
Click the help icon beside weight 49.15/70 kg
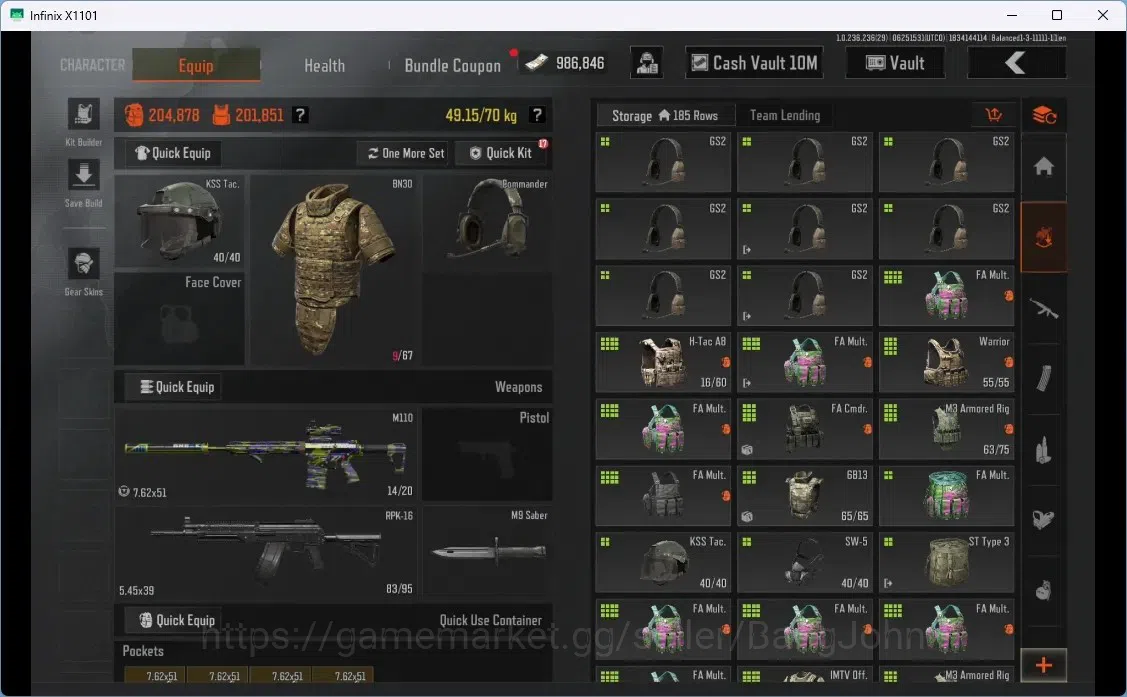point(537,115)
